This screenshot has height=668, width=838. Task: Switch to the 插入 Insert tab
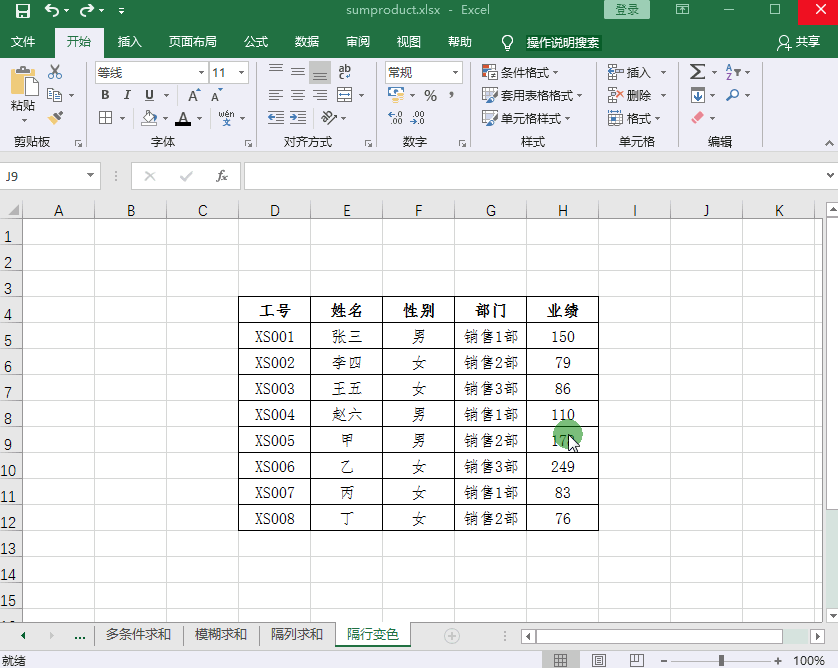coord(129,42)
